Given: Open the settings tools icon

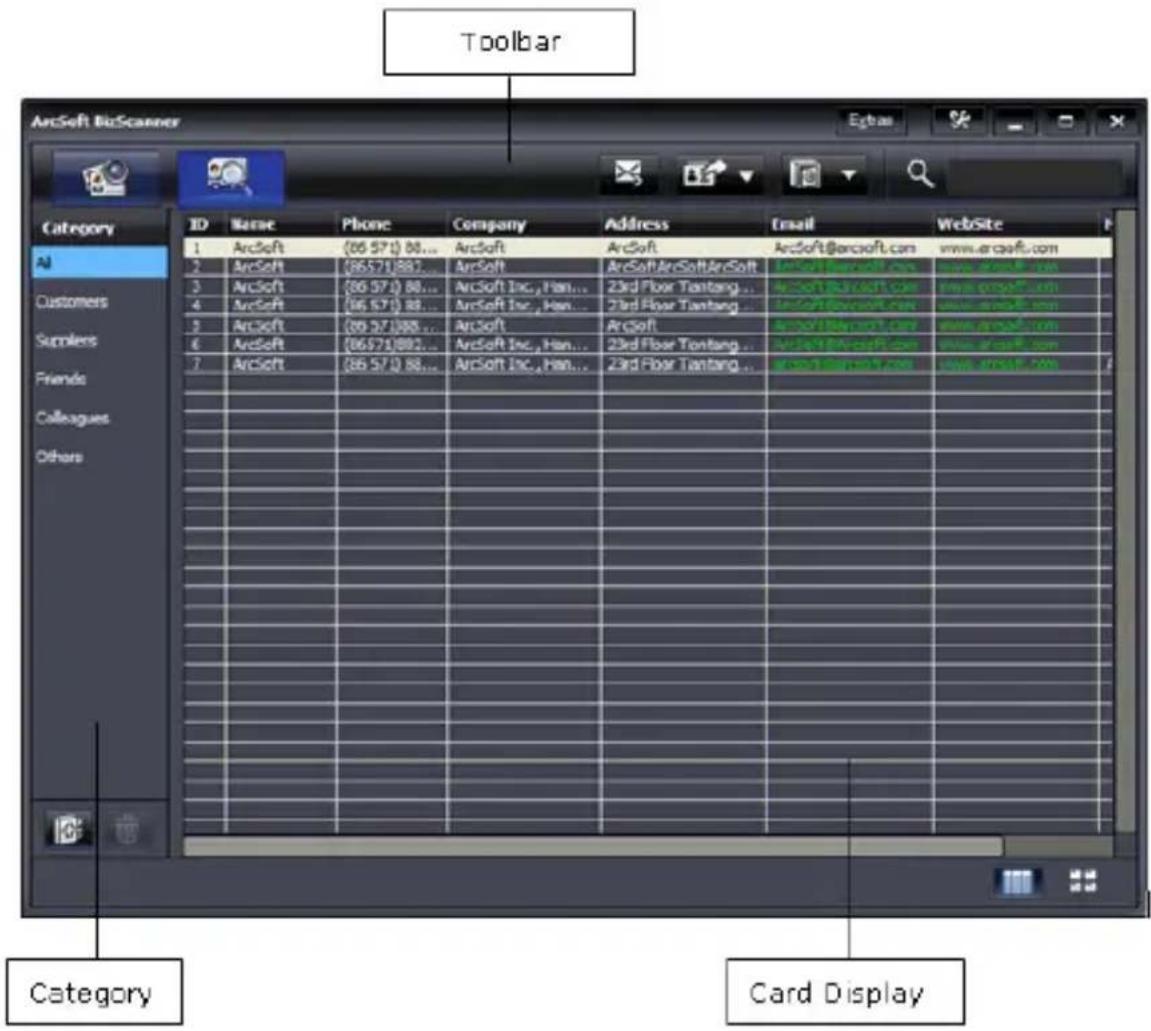Looking at the screenshot, I should tap(959, 120).
